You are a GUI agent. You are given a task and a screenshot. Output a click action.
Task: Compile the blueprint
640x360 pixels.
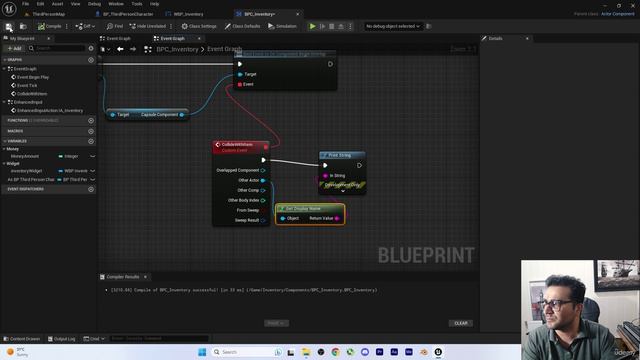pyautogui.click(x=49, y=27)
